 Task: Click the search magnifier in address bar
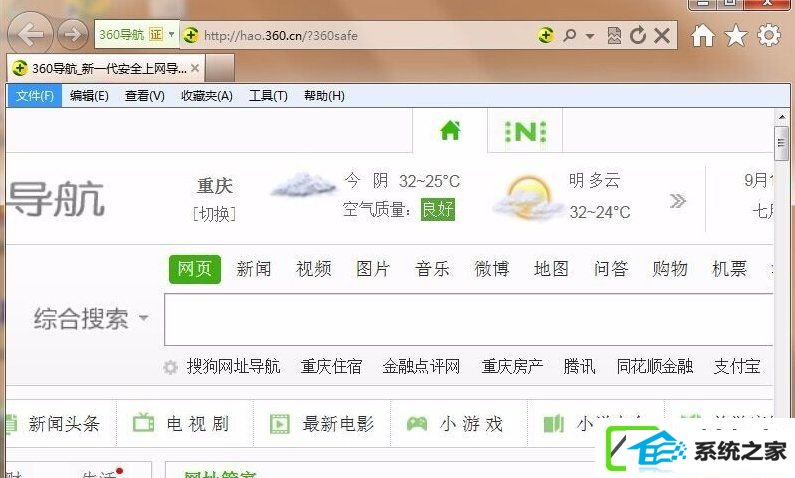click(x=570, y=35)
